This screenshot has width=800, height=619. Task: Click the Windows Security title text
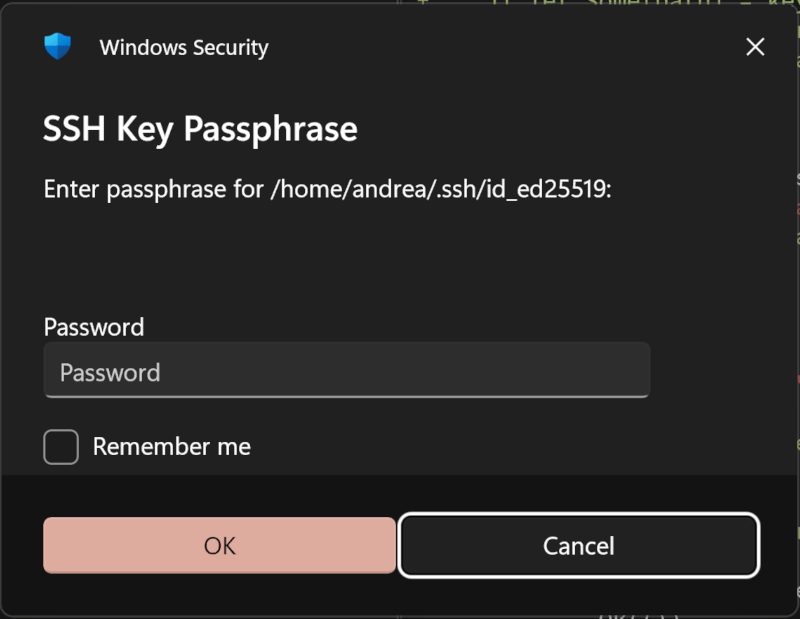point(184,47)
